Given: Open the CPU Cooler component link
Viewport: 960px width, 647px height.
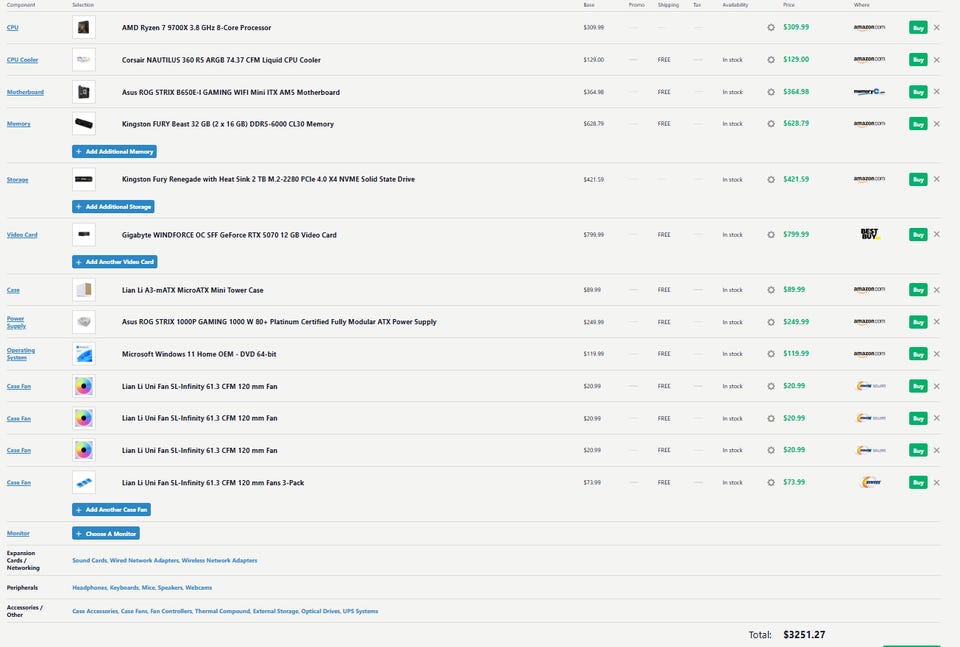Looking at the screenshot, I should [22, 60].
